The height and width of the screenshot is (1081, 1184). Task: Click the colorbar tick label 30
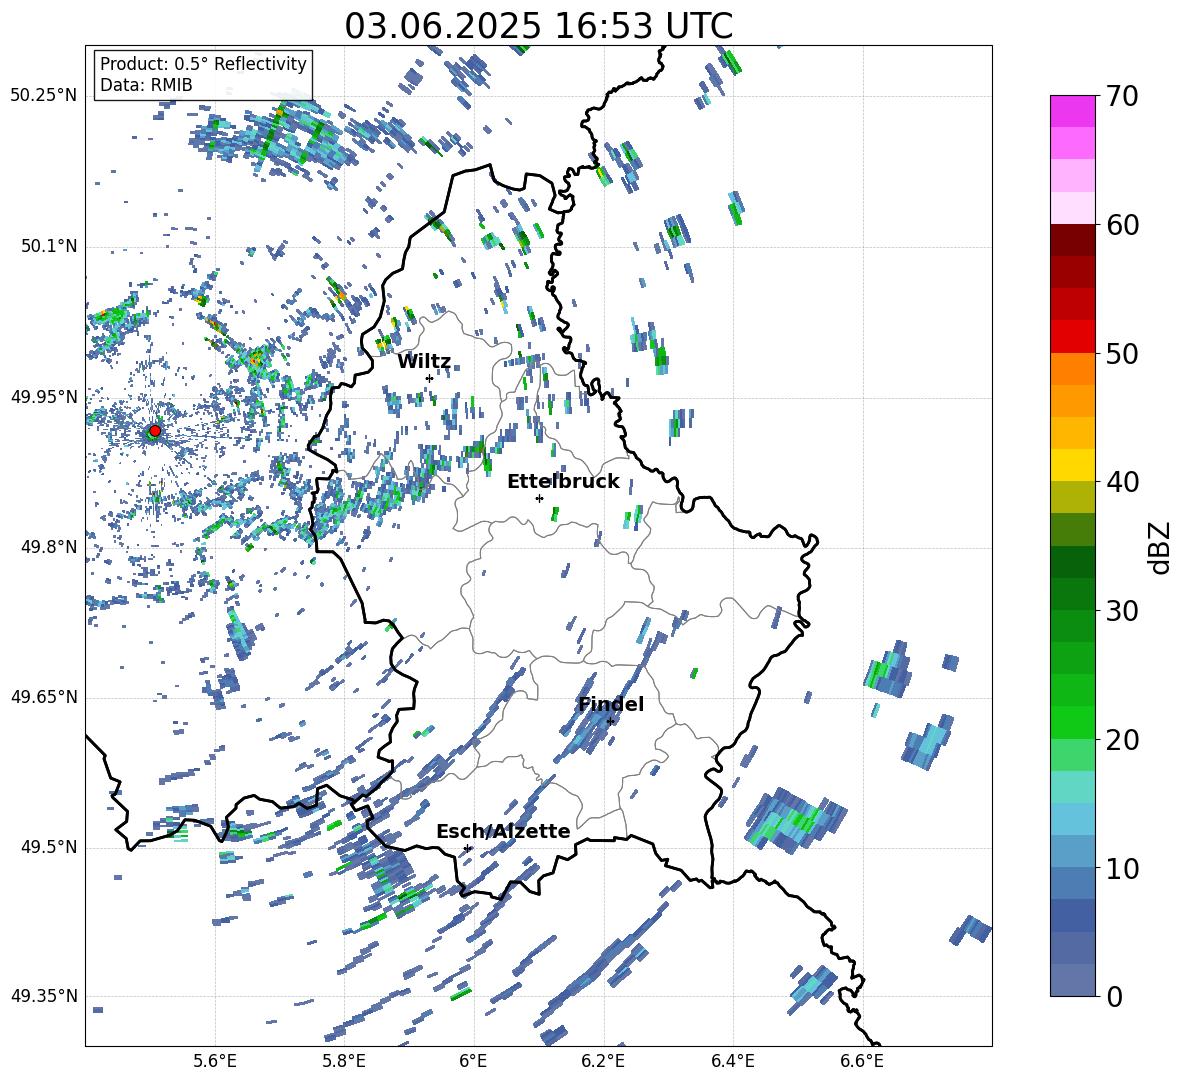1123,611
